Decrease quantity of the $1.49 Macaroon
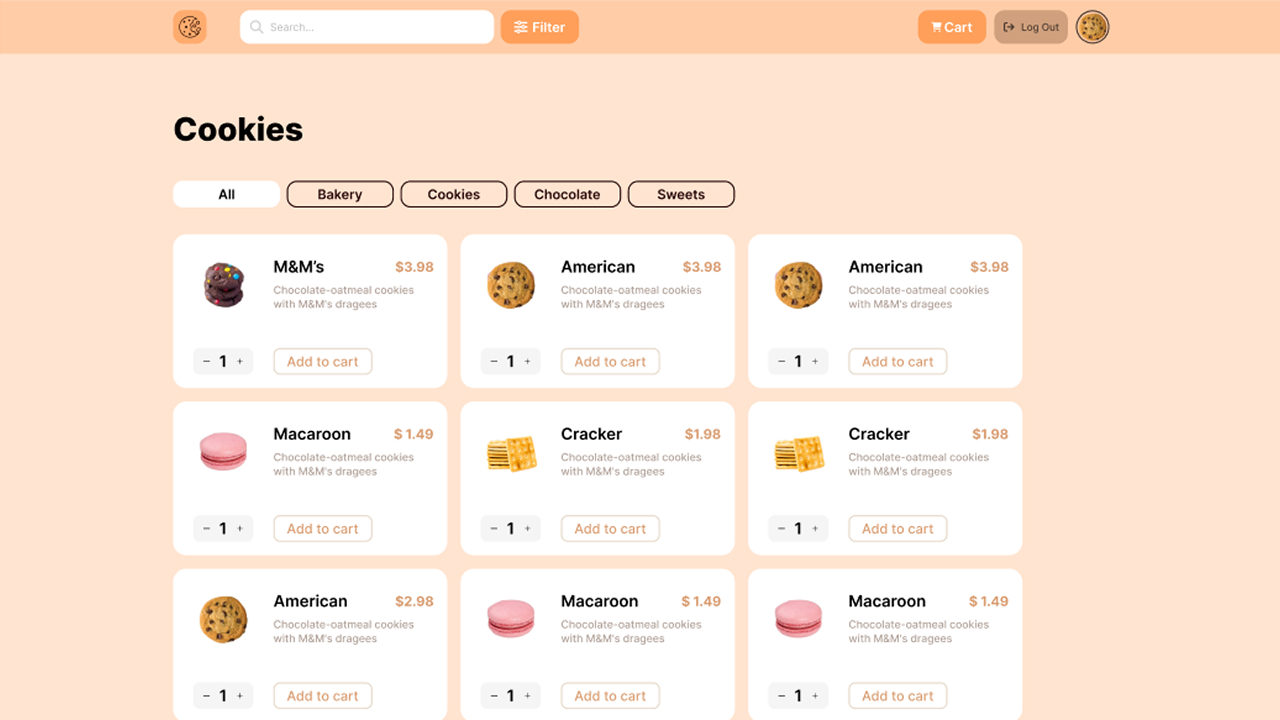Screen dimensions: 1280x720 206,528
